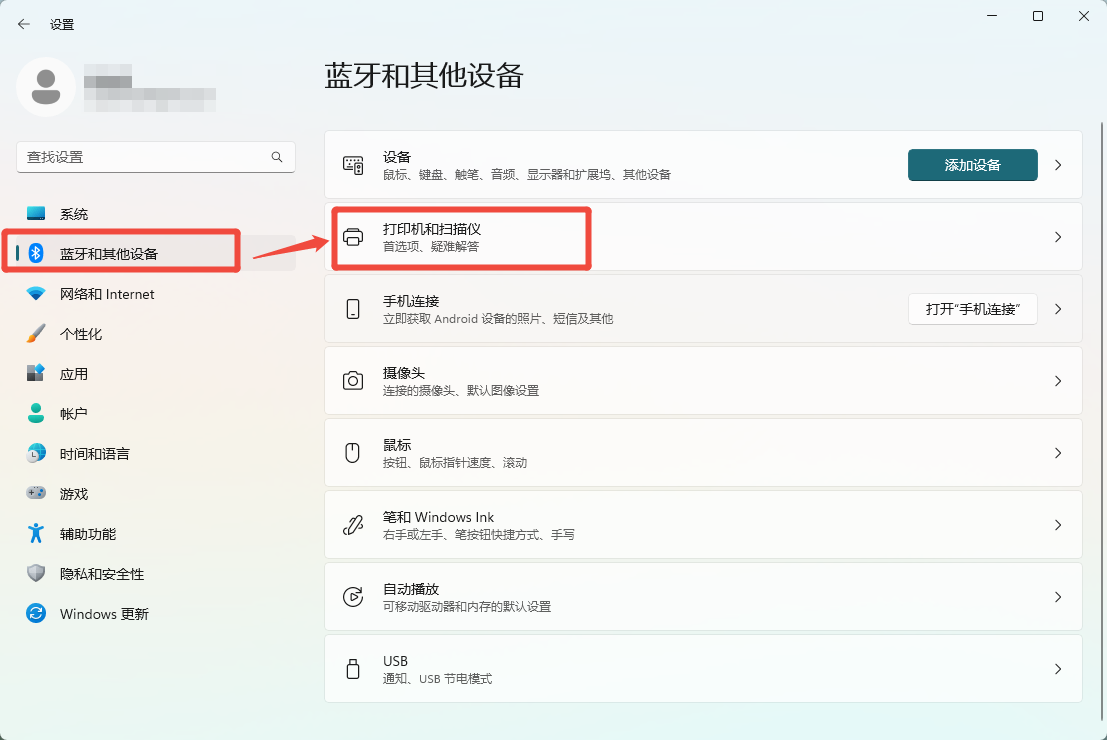Go to Windows 更新 in sidebar
The width and height of the screenshot is (1107, 740).
tap(104, 614)
